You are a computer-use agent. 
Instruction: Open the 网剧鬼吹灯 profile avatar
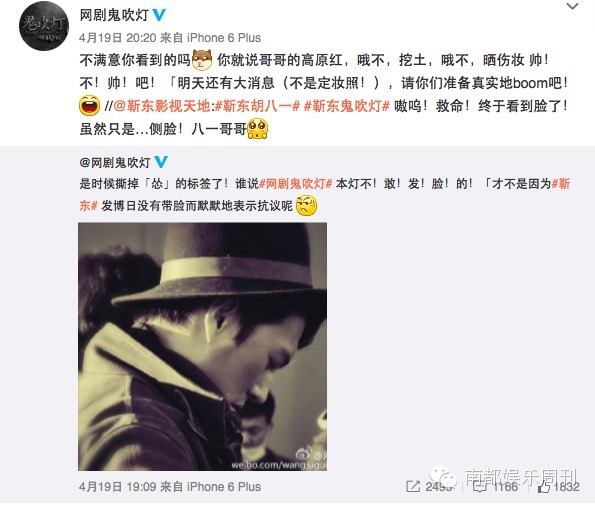(x=44, y=26)
